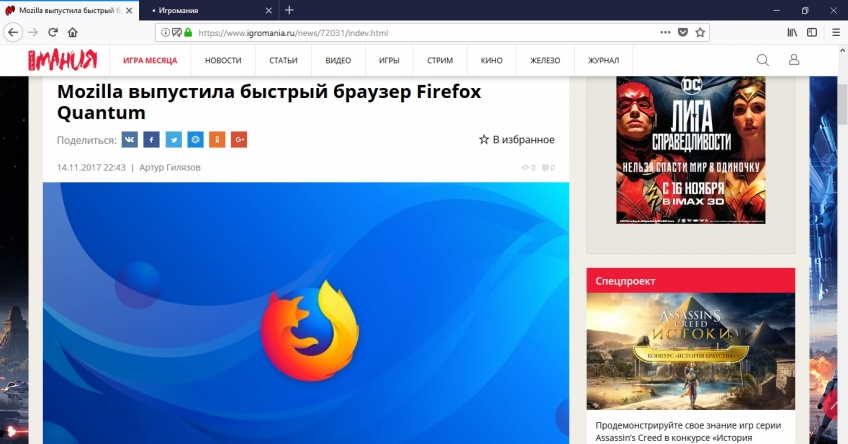Viewport: 848px width, 444px height.
Task: Toggle the sidebar view icon
Action: [x=812, y=32]
